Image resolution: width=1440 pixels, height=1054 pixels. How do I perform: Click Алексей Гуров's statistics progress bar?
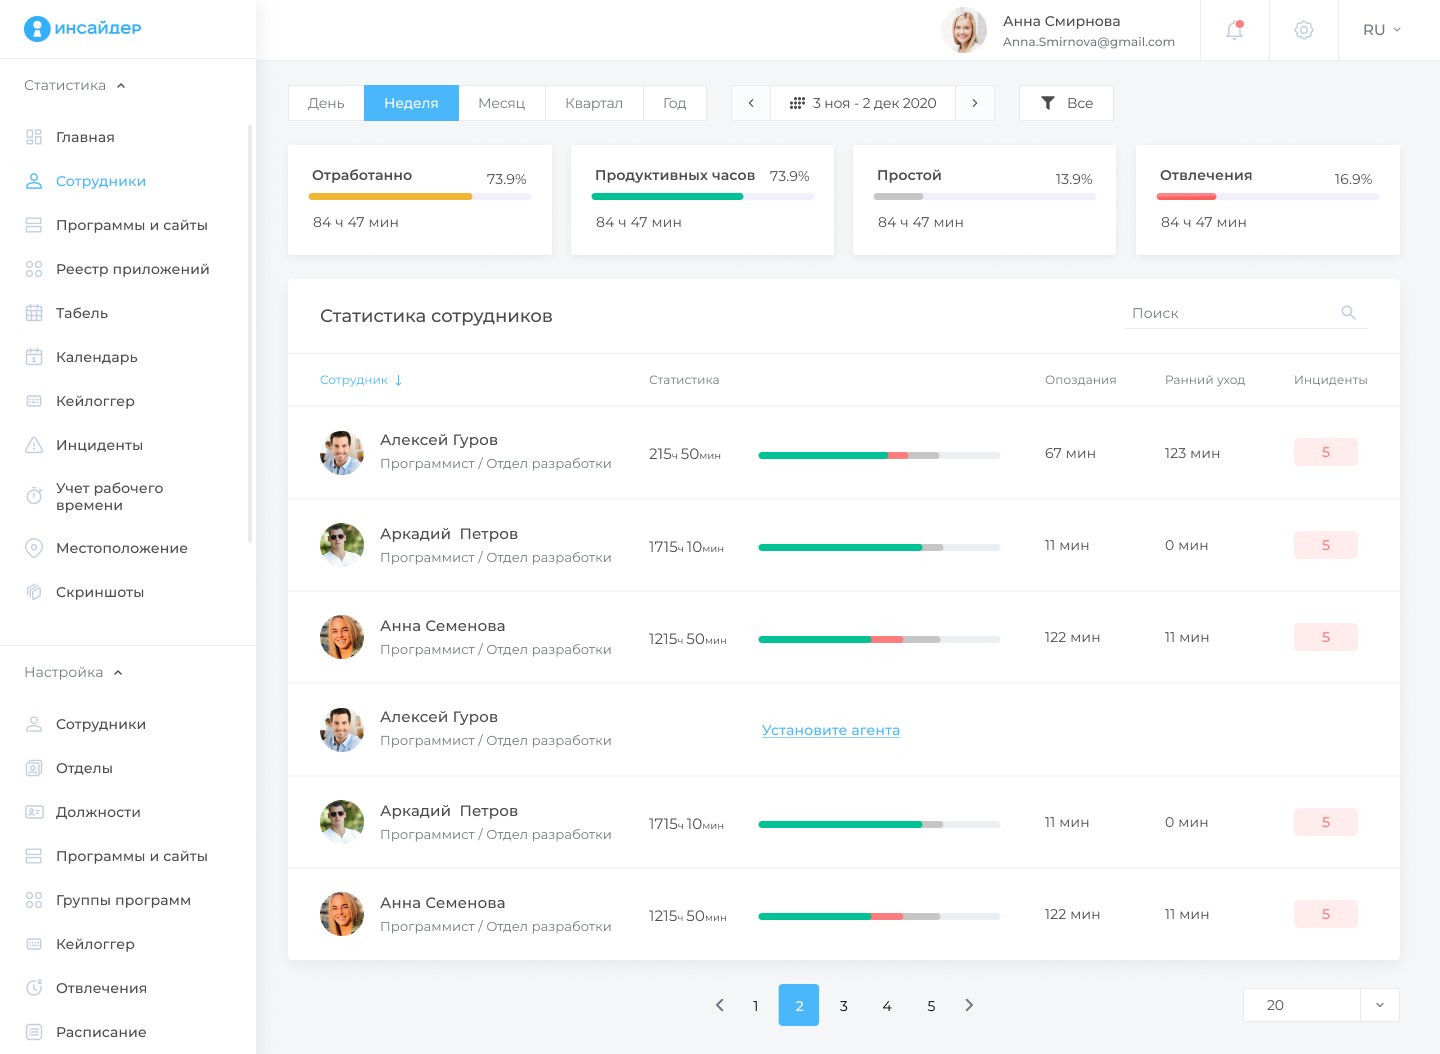(x=878, y=455)
